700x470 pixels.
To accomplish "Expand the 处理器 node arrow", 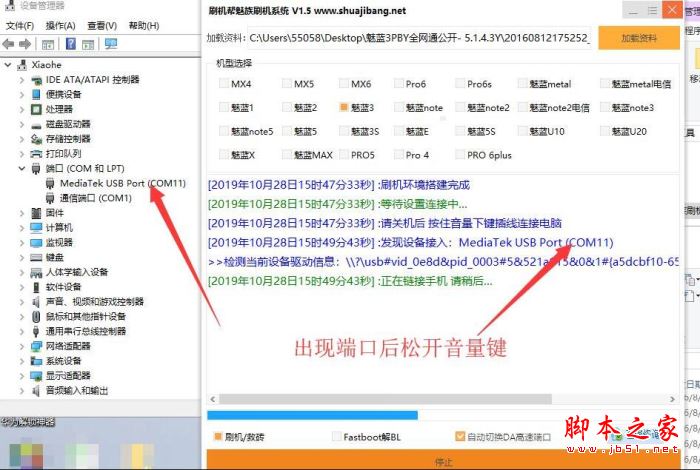I will coord(21,109).
